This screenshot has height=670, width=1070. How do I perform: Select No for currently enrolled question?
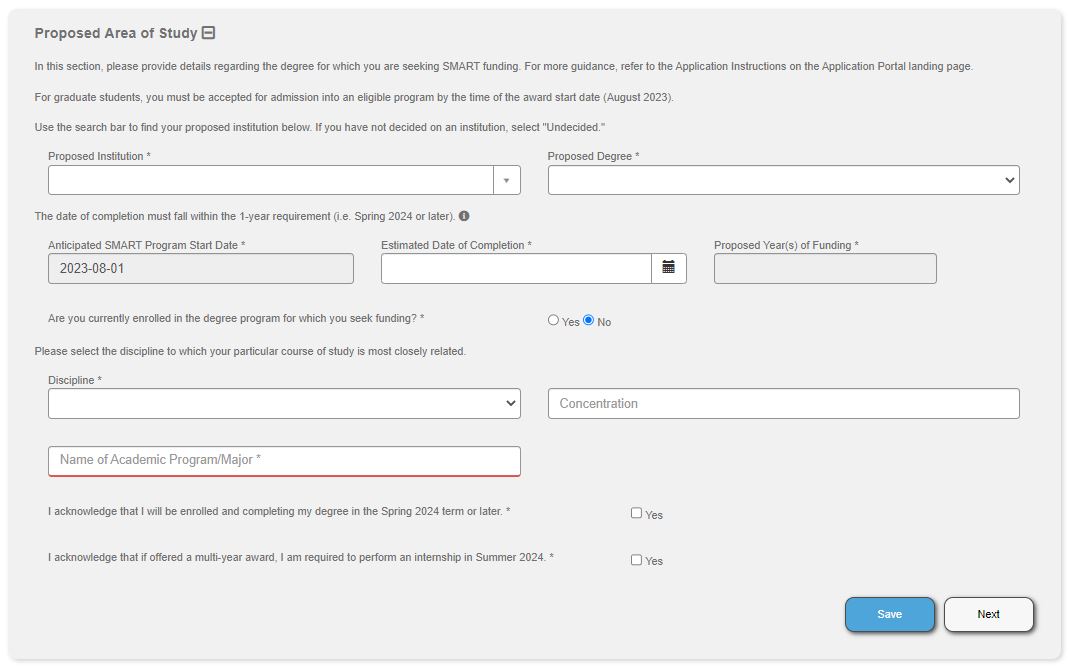click(x=589, y=321)
